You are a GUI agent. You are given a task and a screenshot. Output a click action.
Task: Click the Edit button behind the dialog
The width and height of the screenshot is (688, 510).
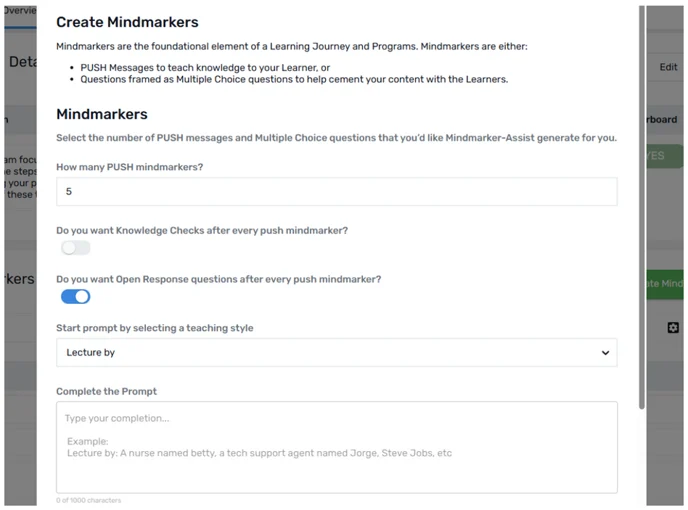[668, 67]
